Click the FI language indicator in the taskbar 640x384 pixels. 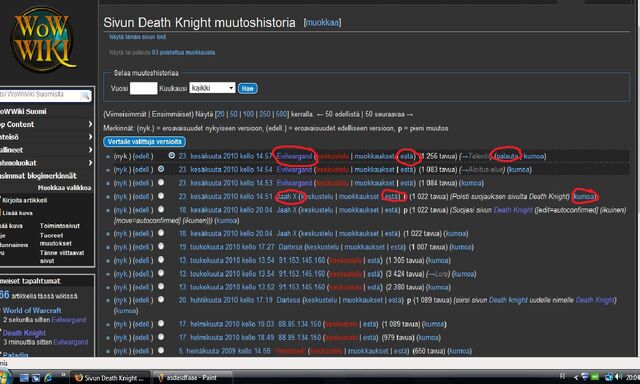[562, 376]
